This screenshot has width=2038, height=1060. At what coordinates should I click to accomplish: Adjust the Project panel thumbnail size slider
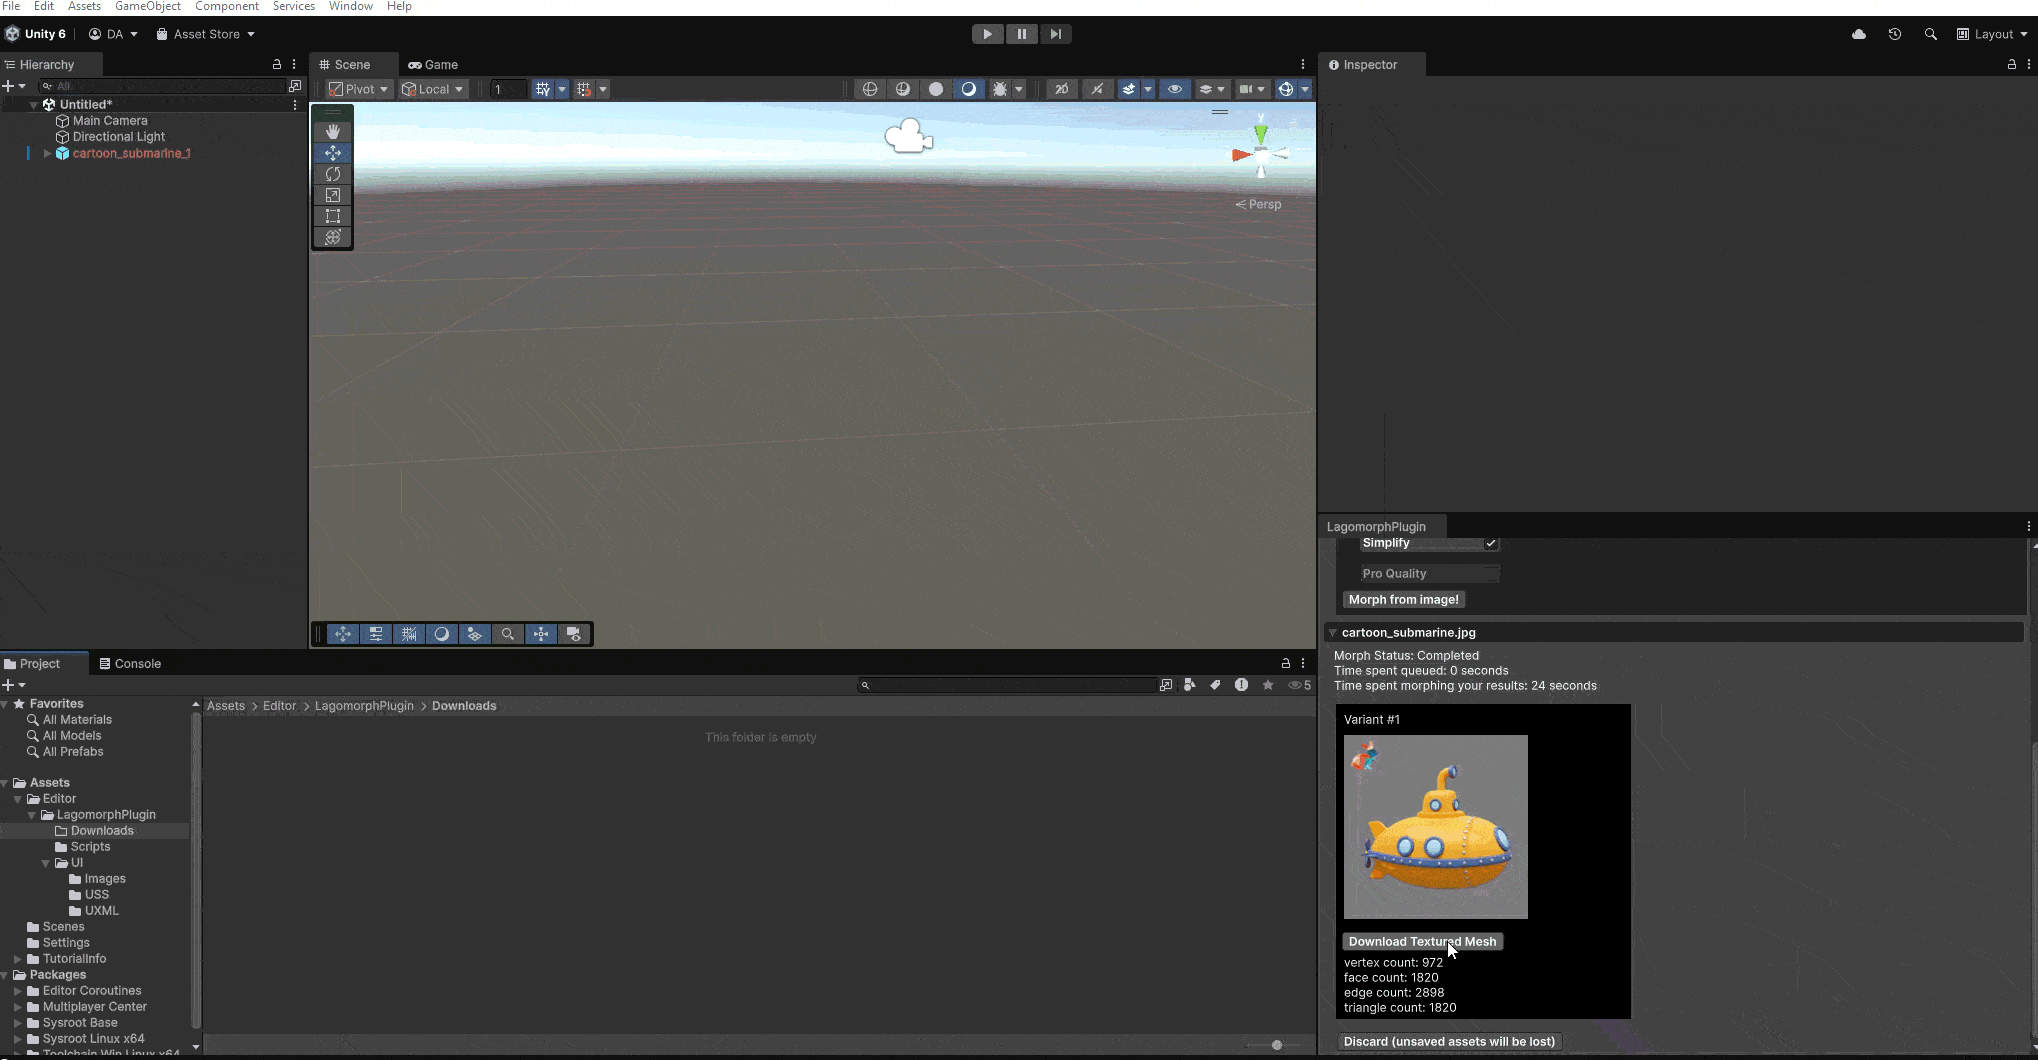pos(1277,1045)
